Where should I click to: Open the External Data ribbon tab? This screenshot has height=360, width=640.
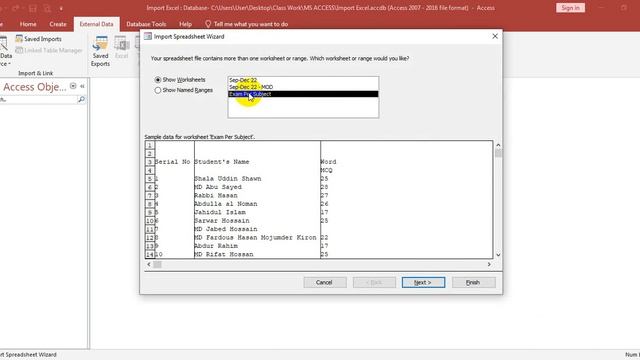(96, 24)
